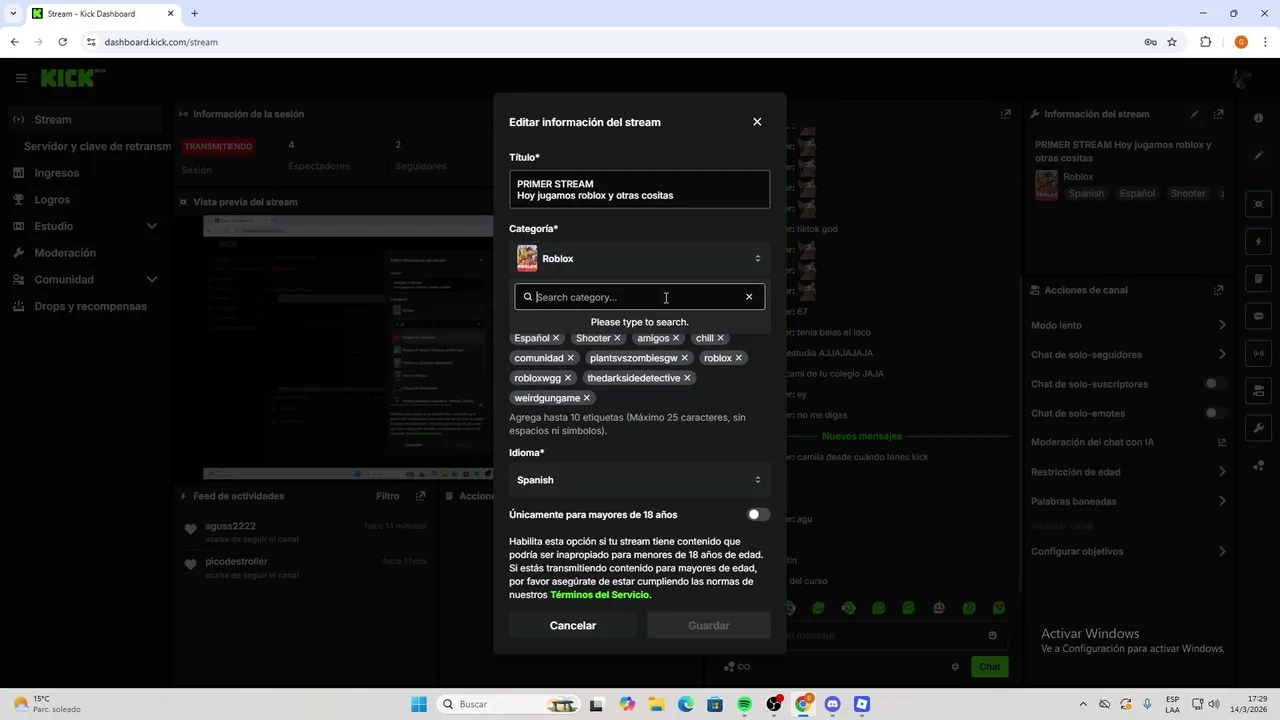Bookmark this page with the star icon
Viewport: 1280px width, 720px height.
1172,42
